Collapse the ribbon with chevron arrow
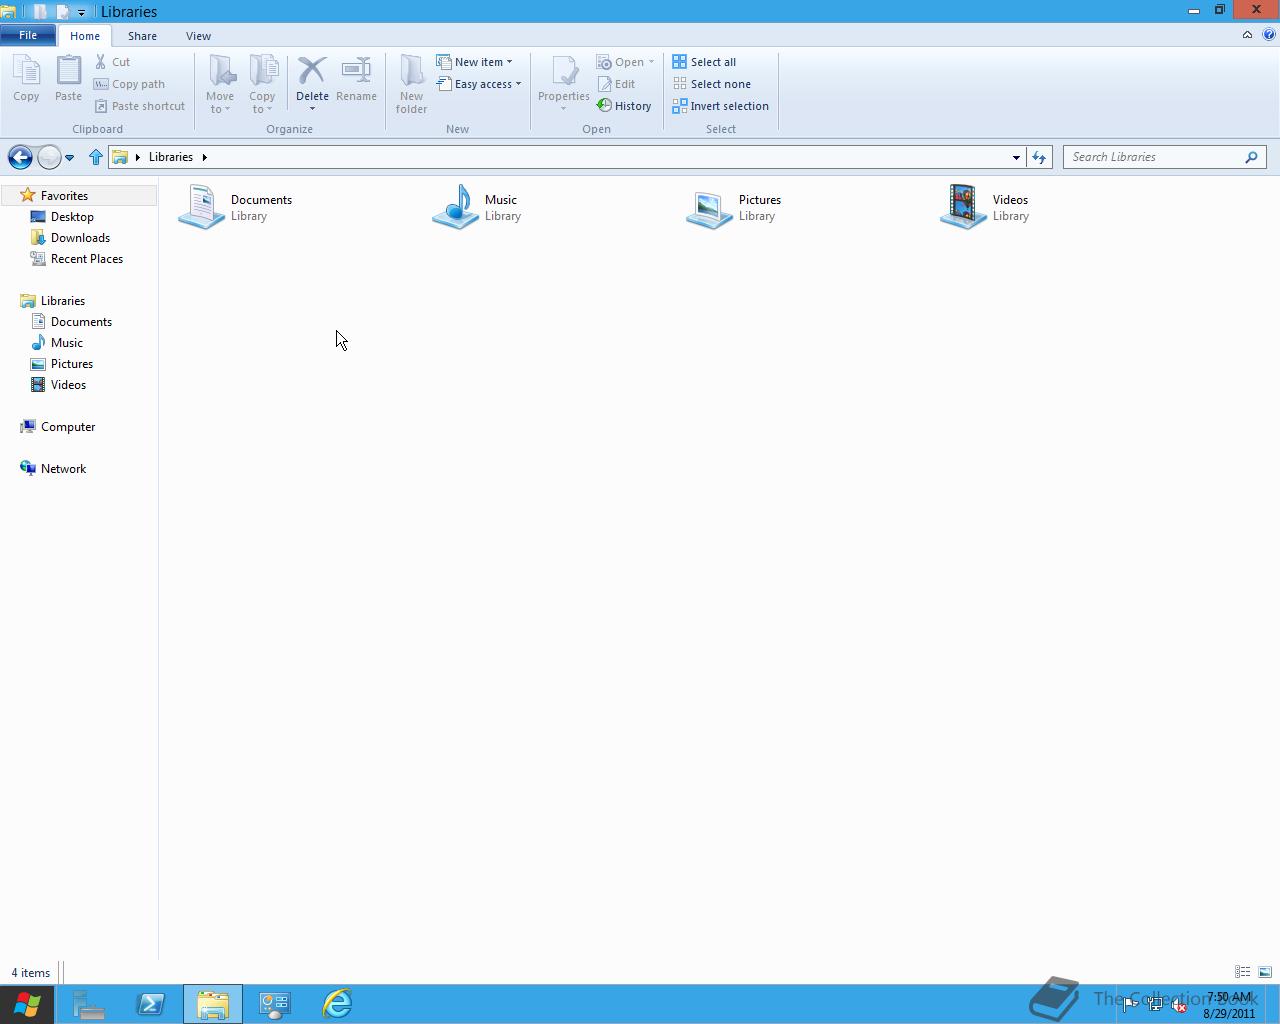The image size is (1280, 1024). coord(1247,35)
